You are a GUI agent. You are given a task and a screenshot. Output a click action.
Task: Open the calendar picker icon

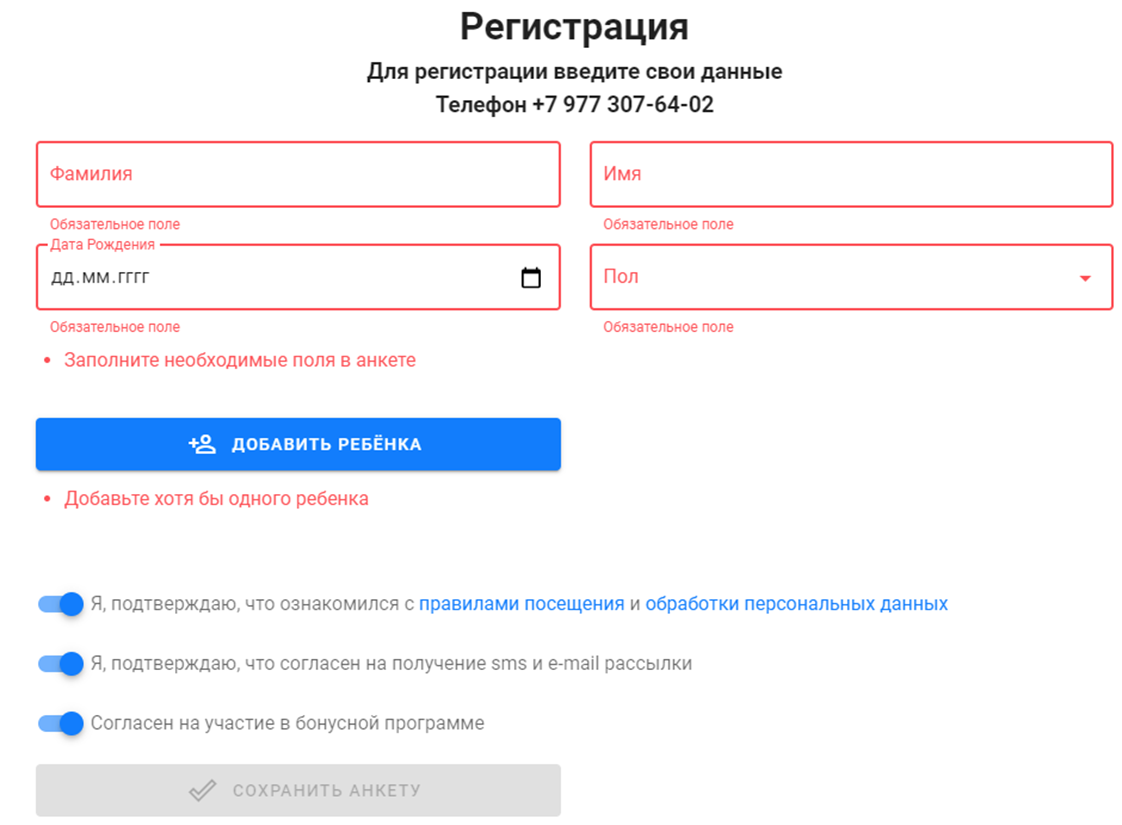click(531, 278)
